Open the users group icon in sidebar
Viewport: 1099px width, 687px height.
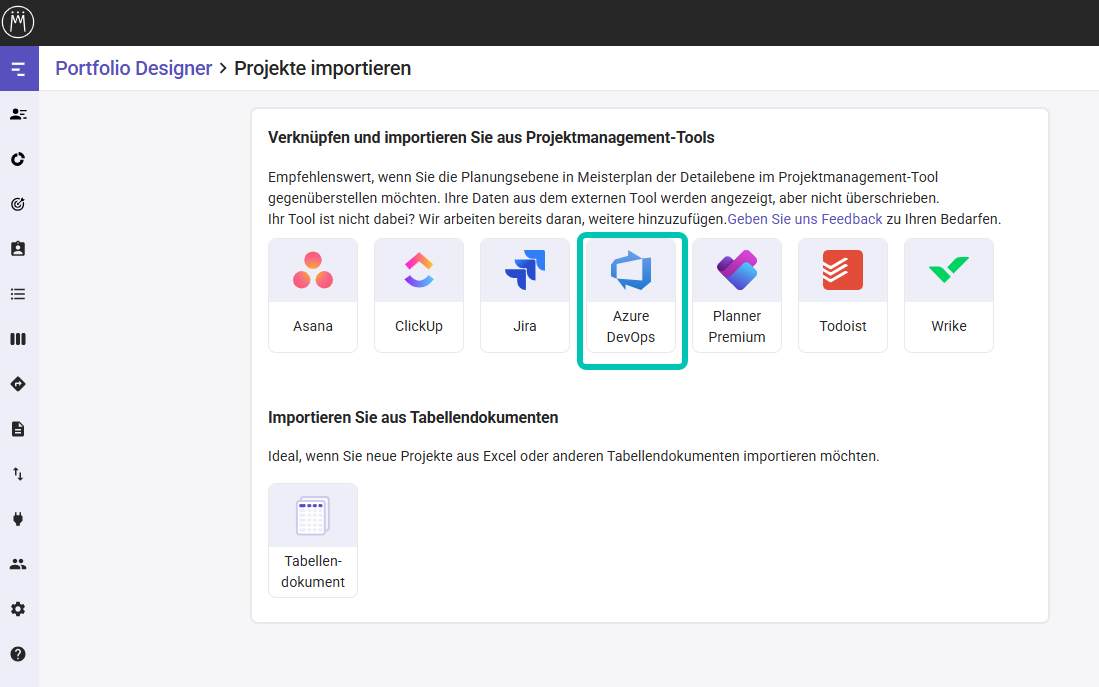tap(18, 564)
